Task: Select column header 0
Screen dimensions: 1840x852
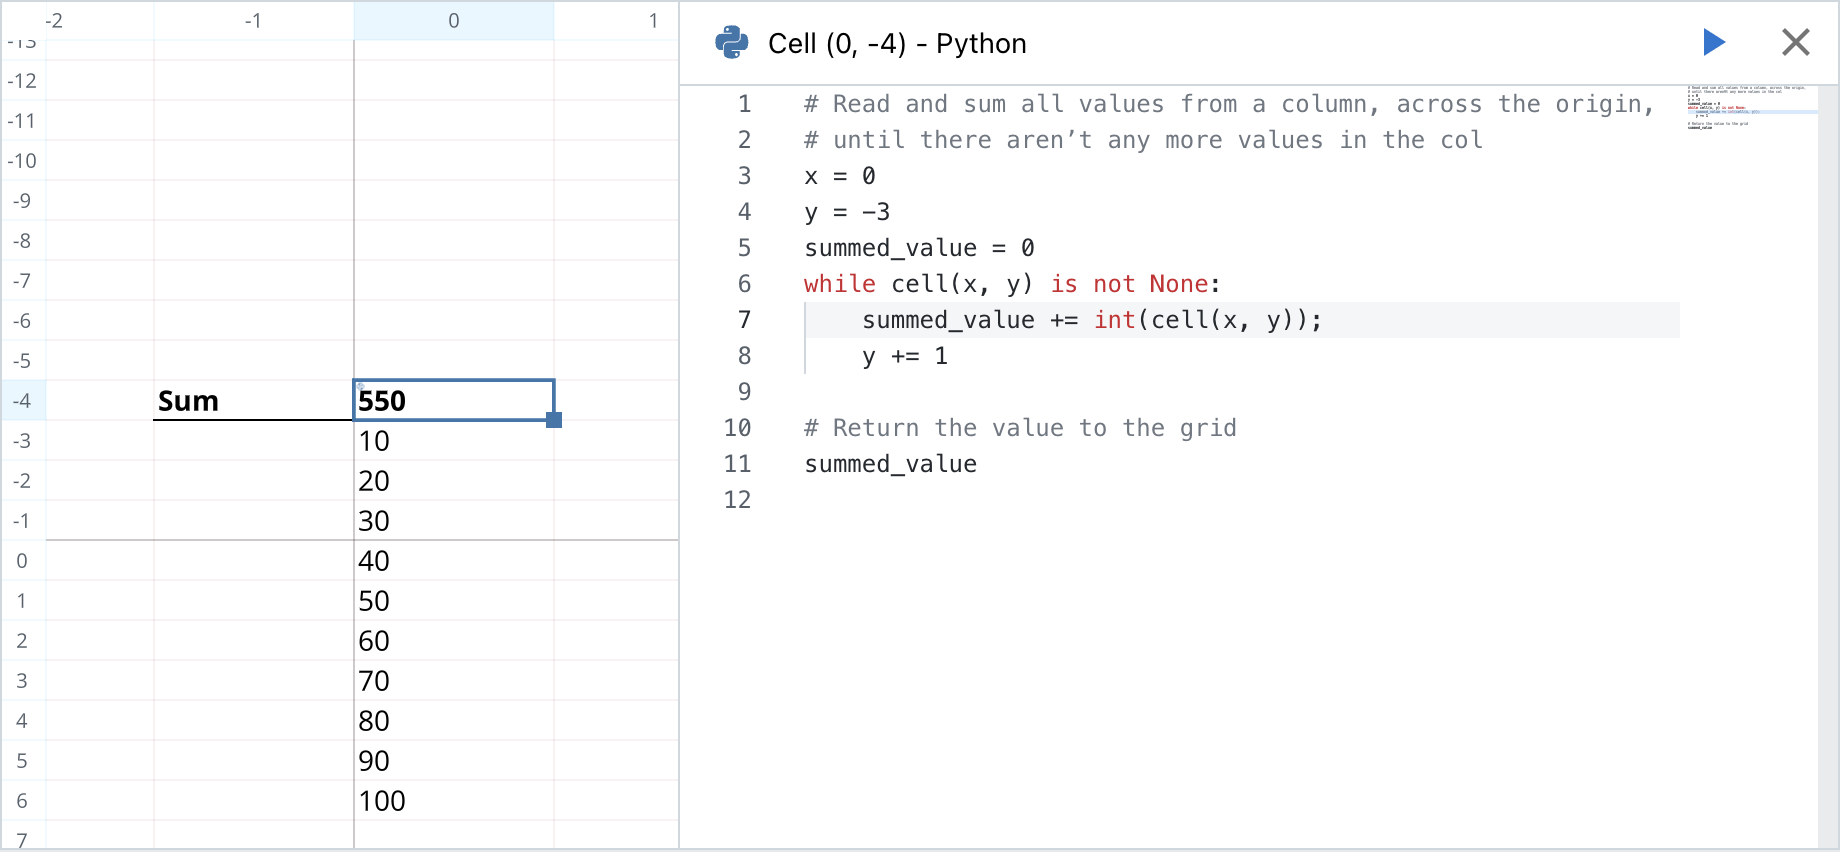Action: tap(453, 20)
